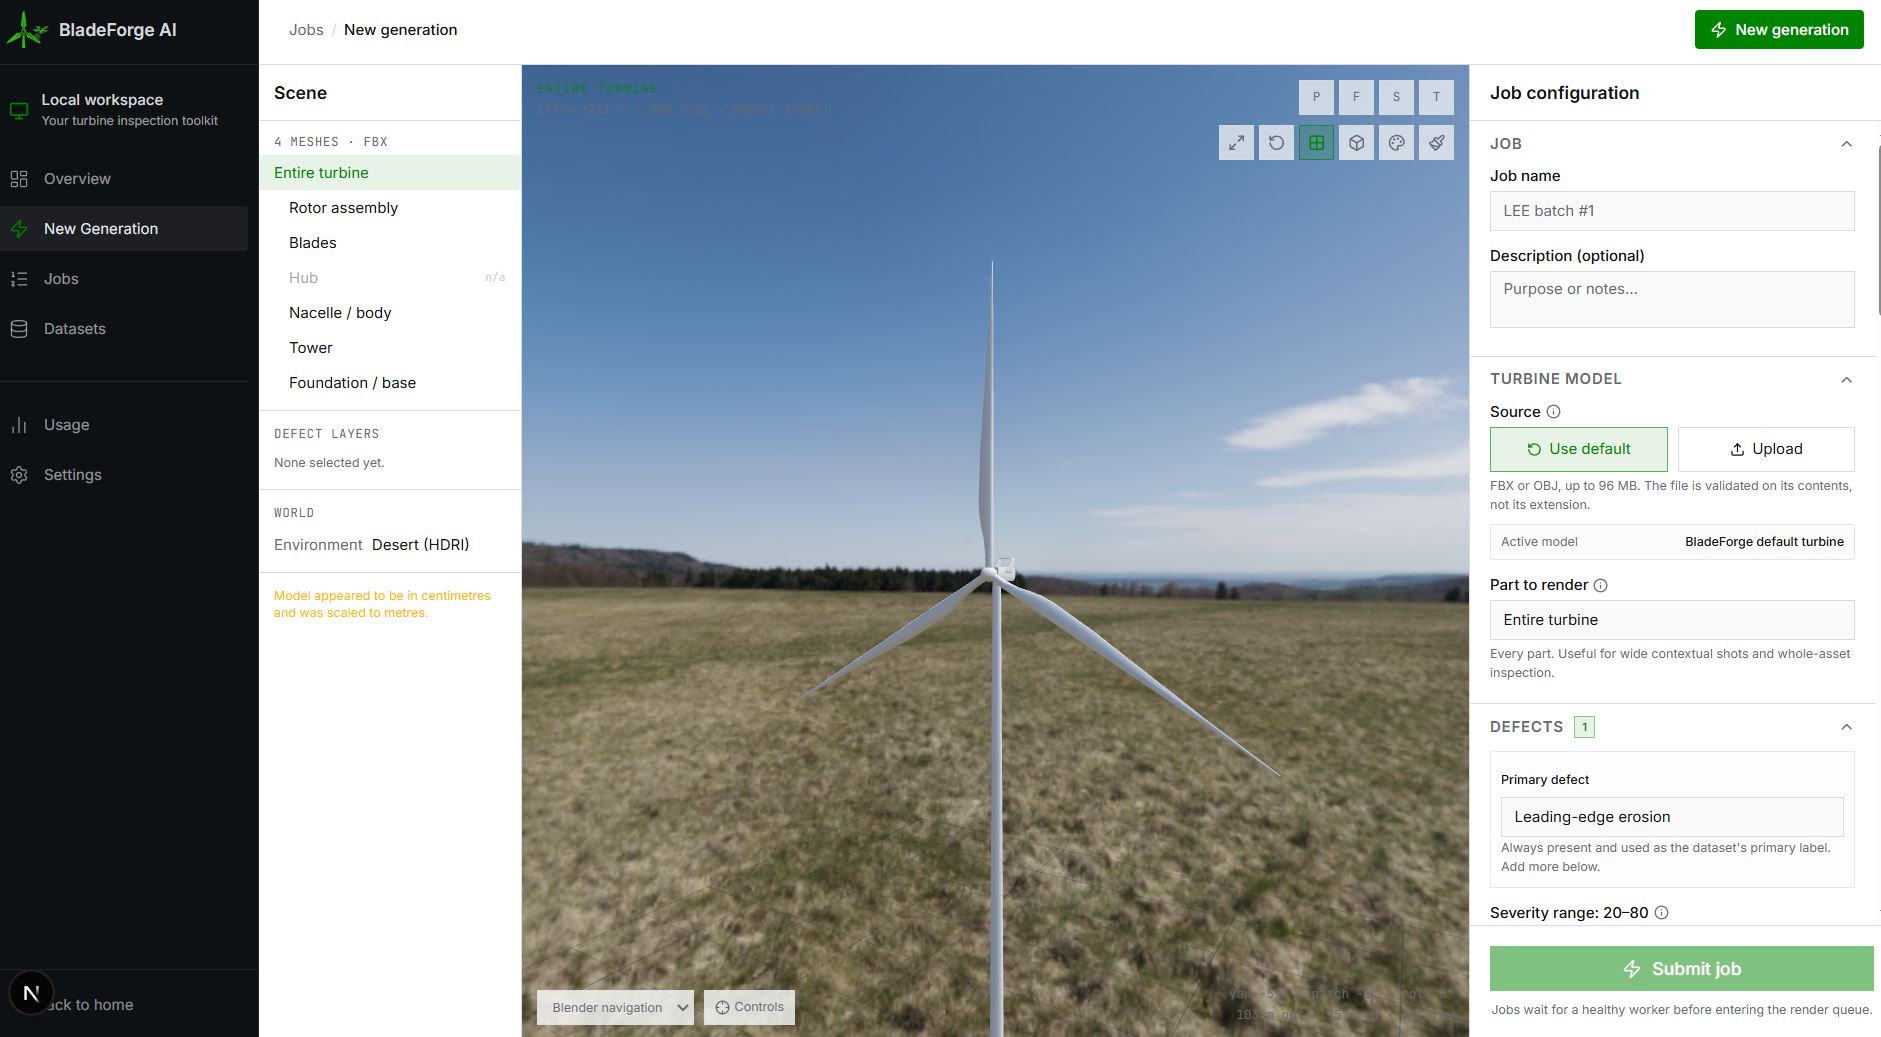Click the palette icon in viewport toolbar
The height and width of the screenshot is (1037, 1881).
click(x=1396, y=143)
